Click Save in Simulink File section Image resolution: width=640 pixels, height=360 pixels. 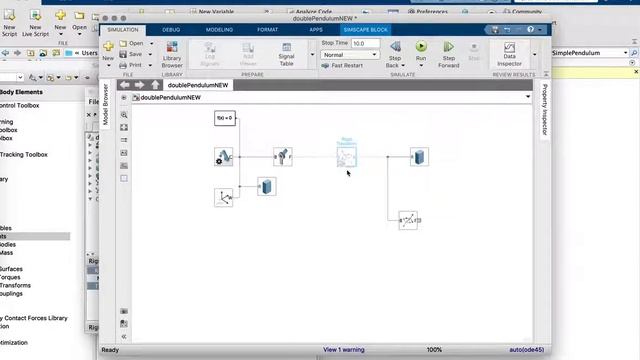click(131, 54)
